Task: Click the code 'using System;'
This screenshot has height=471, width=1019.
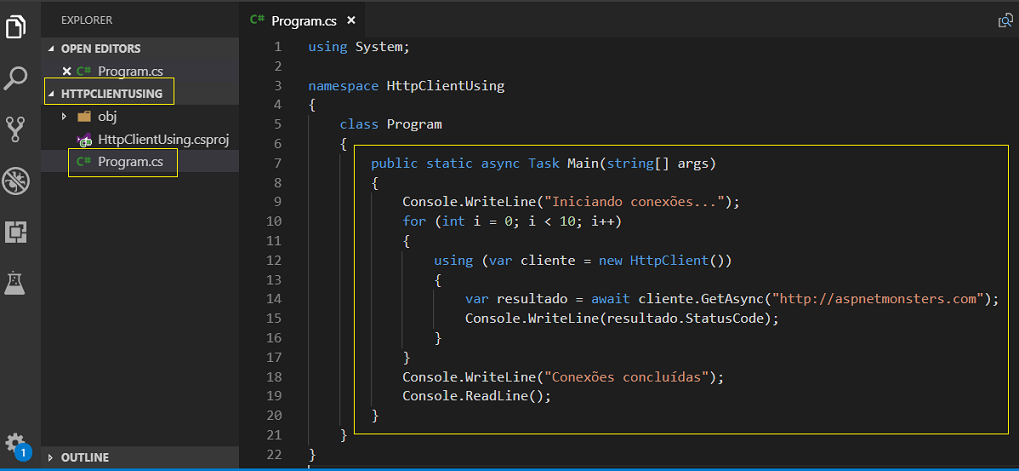Action: click(x=359, y=47)
